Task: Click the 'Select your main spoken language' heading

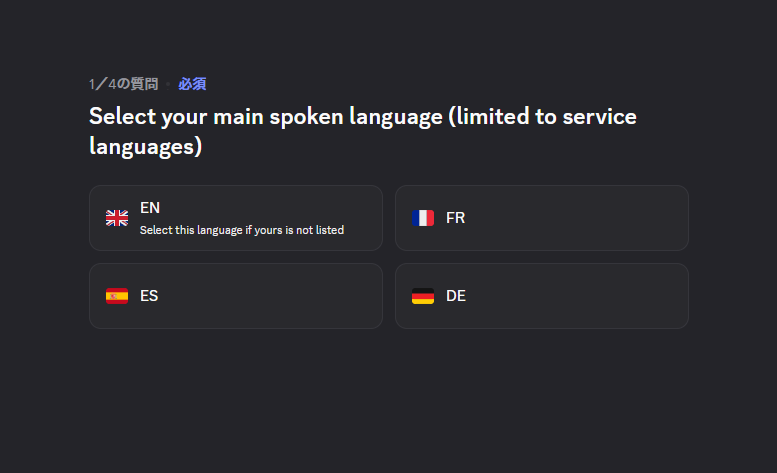Action: click(266, 117)
